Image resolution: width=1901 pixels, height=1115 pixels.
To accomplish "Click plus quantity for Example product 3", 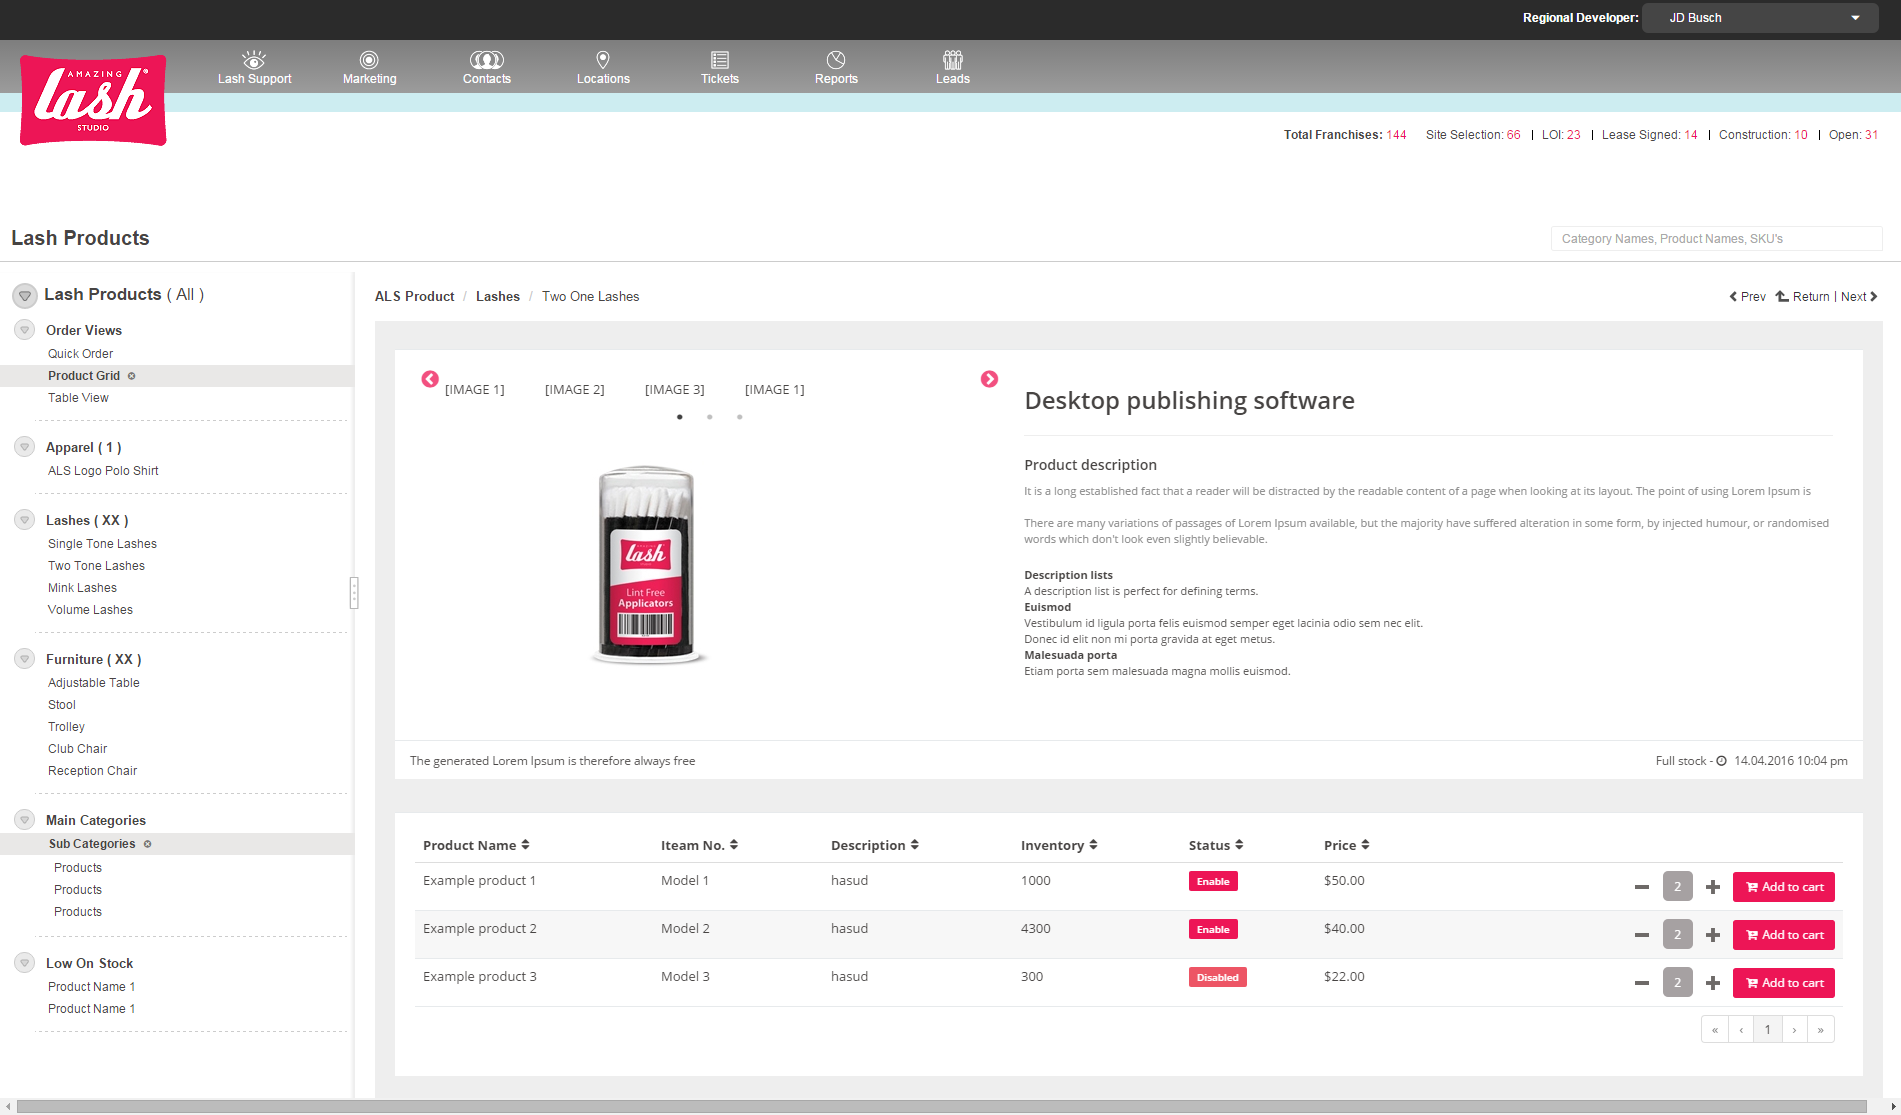I will point(1713,983).
